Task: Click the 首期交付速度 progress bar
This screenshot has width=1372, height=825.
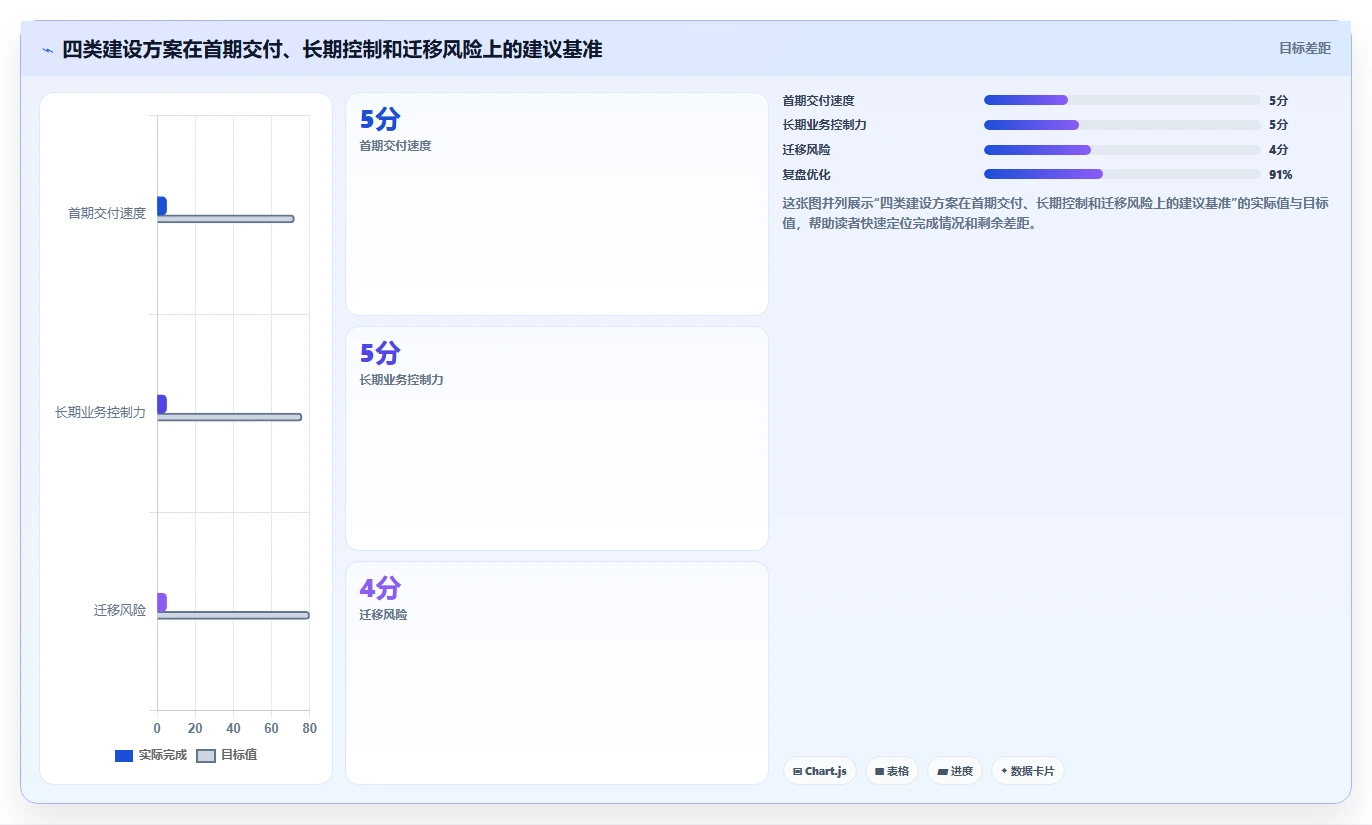Action: pos(1122,100)
